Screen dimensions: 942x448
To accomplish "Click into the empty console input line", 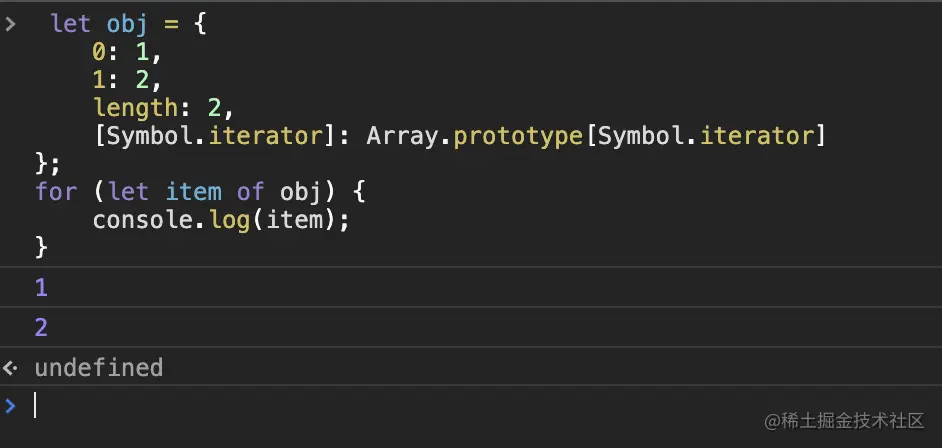I will pyautogui.click(x=400, y=405).
